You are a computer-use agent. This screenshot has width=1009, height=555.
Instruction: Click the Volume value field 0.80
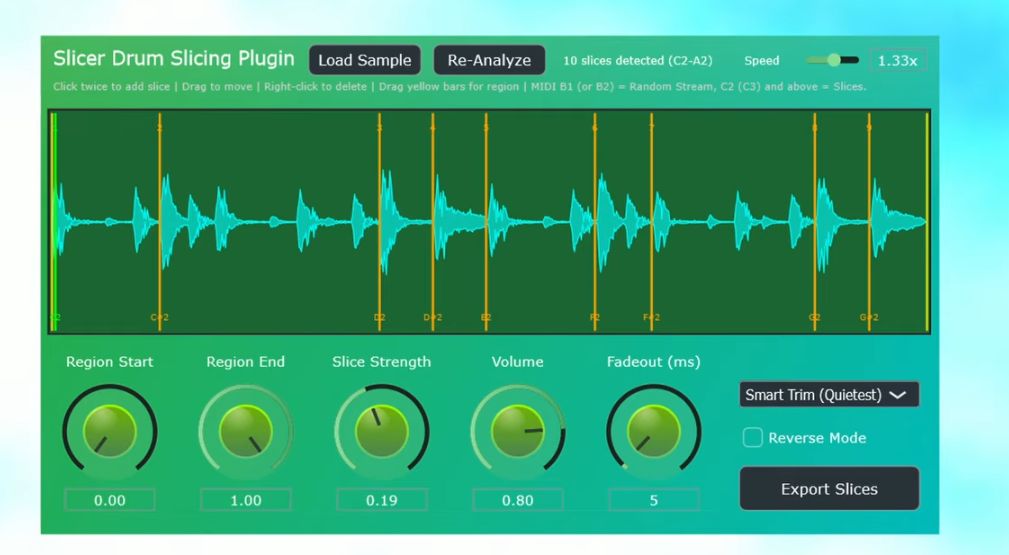(517, 500)
